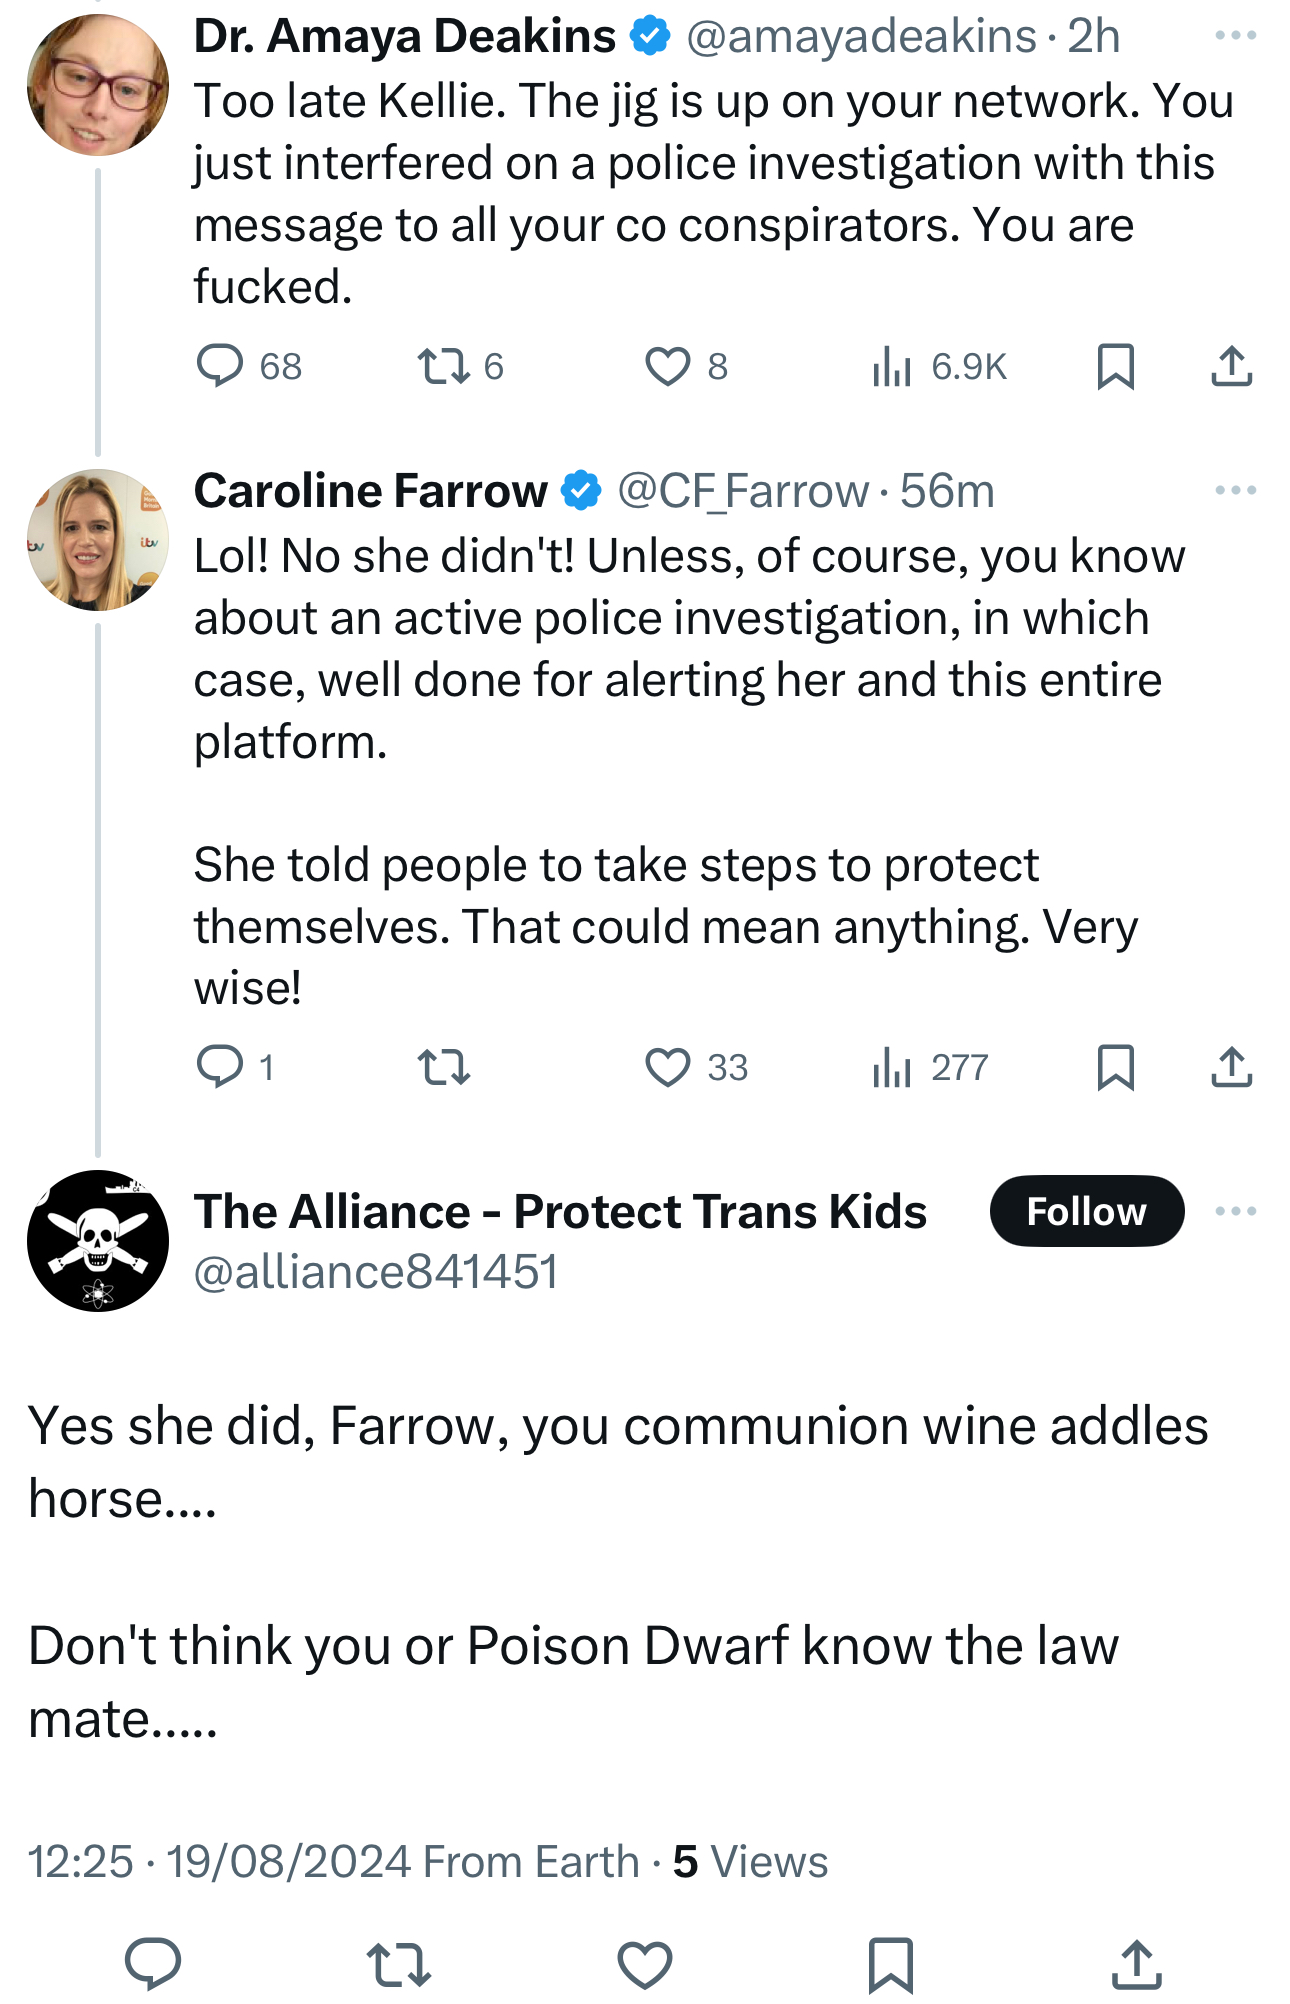Open the @CF_Farrow handle link

pyautogui.click(x=743, y=491)
